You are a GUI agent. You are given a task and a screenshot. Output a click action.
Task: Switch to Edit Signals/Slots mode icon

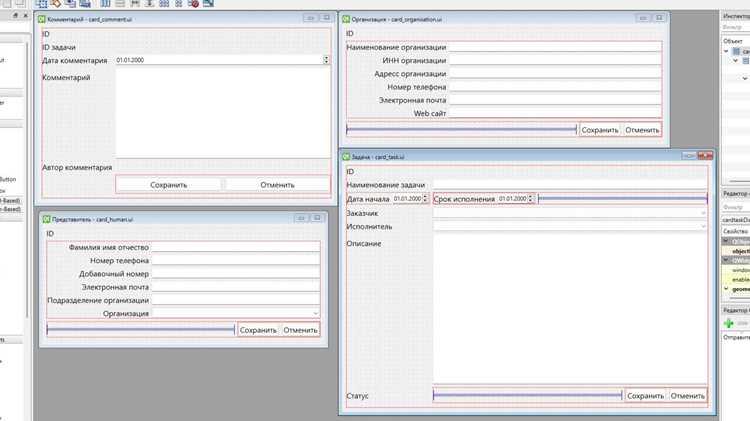tap(56, 3)
